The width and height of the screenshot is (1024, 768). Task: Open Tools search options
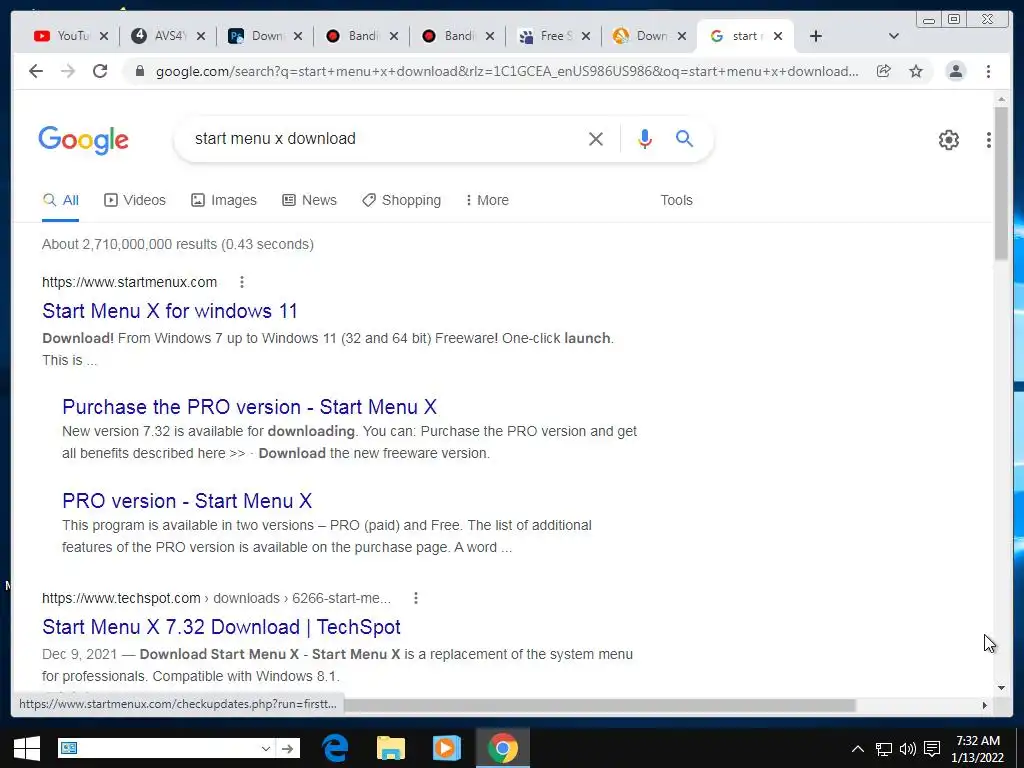coord(676,200)
